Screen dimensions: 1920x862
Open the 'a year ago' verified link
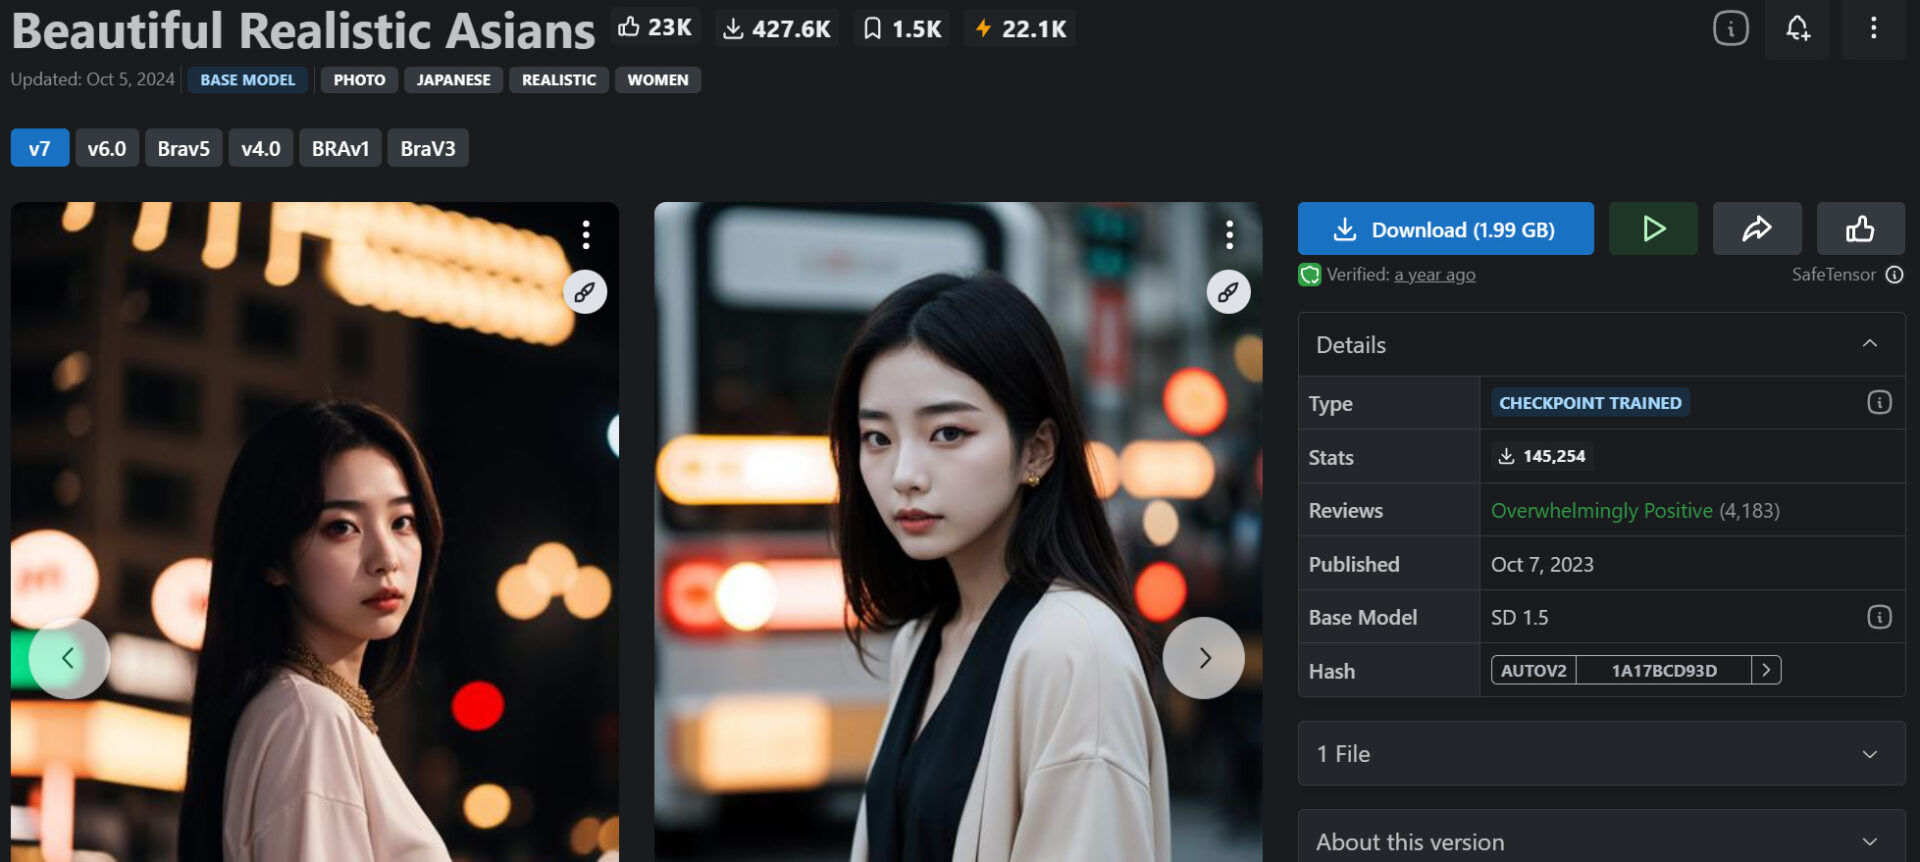tap(1434, 275)
